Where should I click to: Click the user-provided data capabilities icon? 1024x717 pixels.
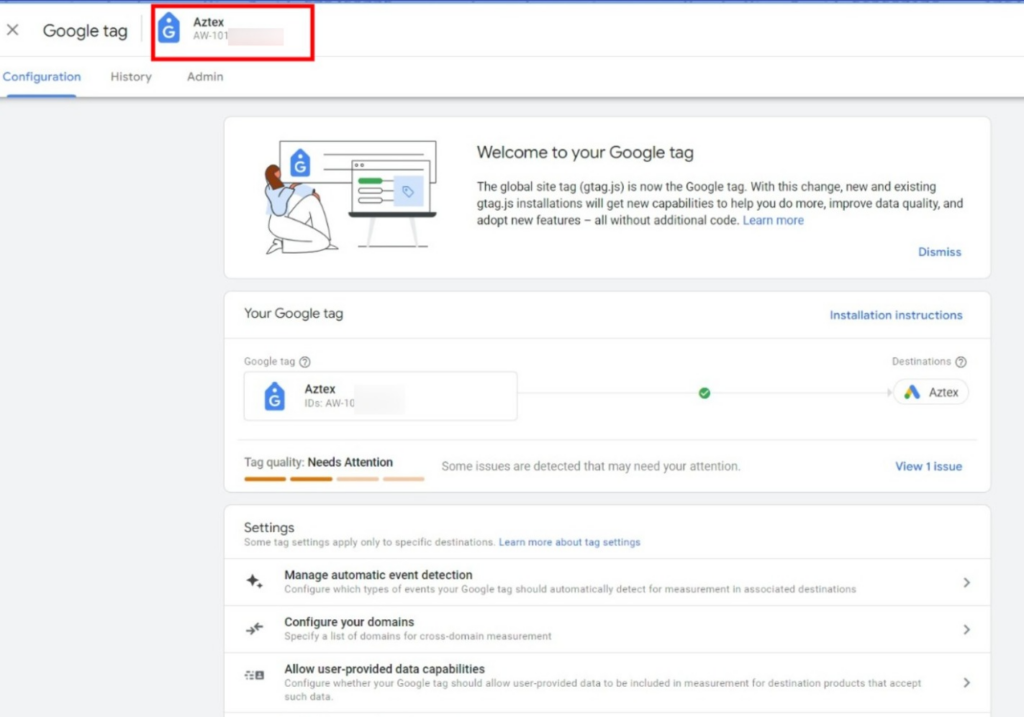tap(254, 676)
